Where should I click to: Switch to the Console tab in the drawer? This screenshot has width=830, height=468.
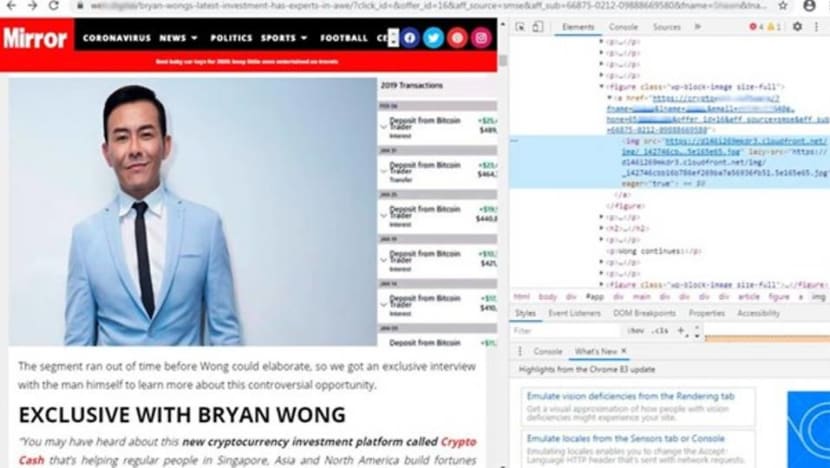click(547, 351)
